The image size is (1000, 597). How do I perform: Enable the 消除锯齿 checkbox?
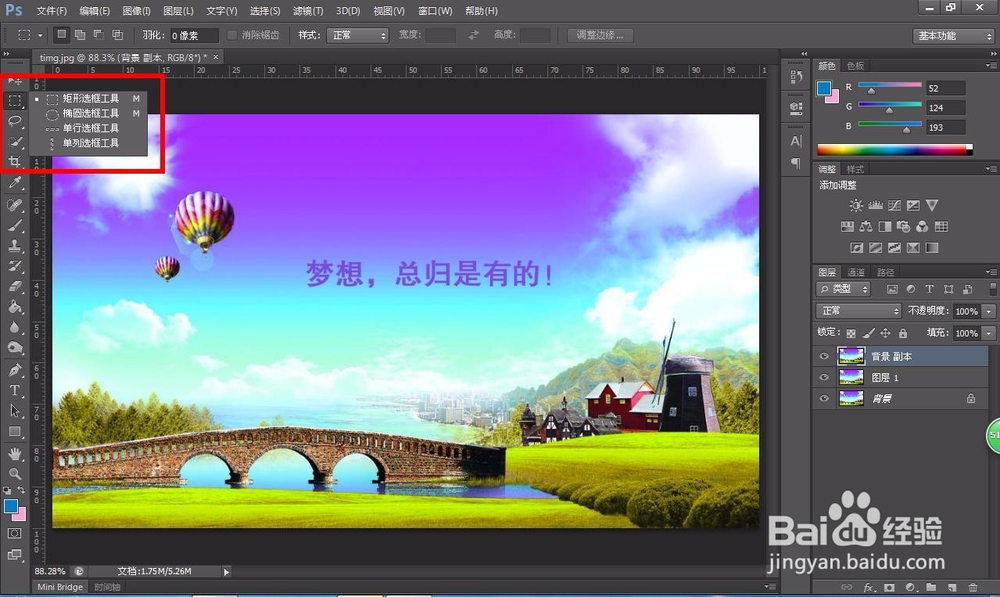pos(232,35)
